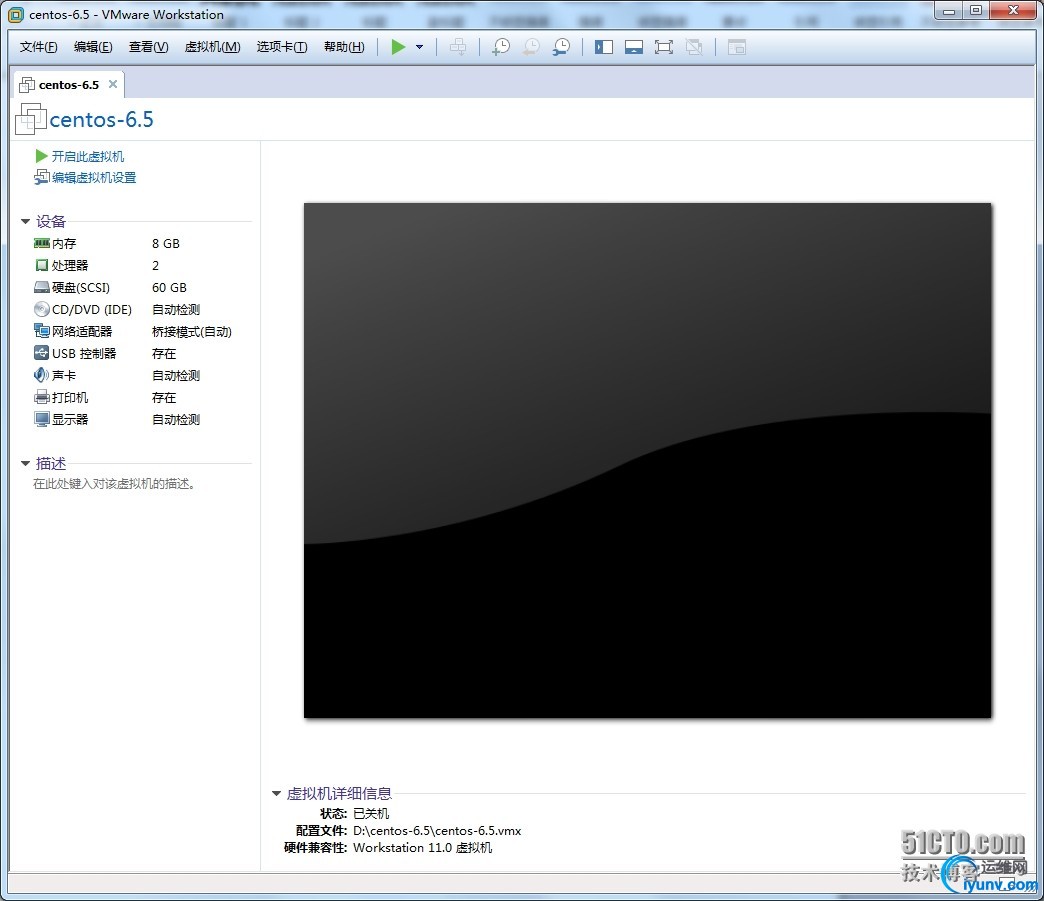1044x901 pixels.
Task: Click the take snapshot toolbar icon
Action: tap(501, 47)
